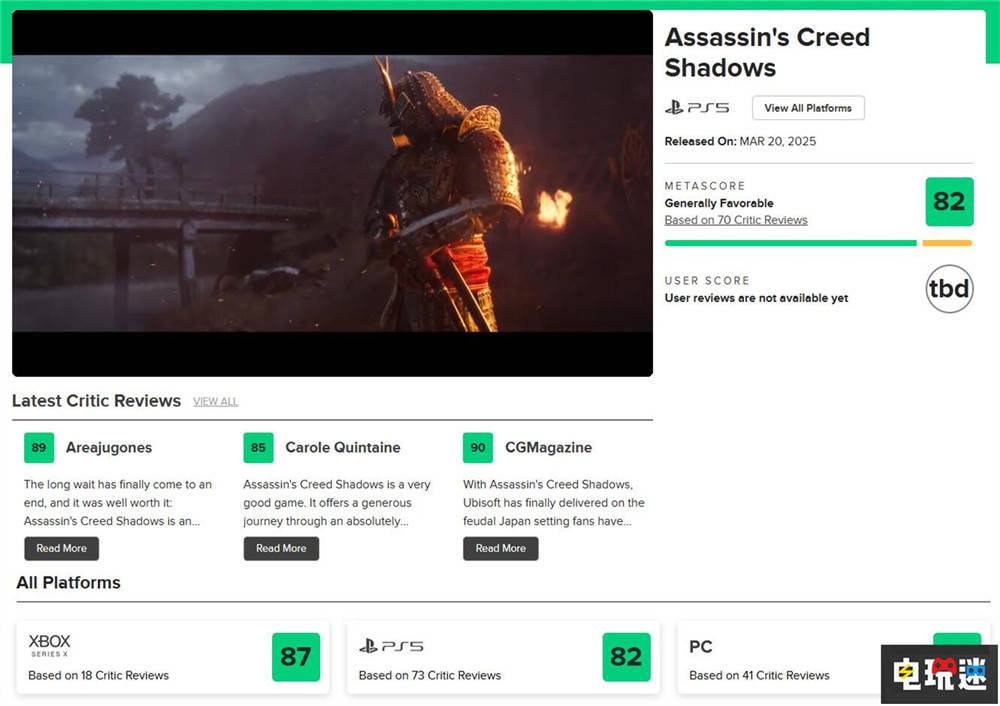Screen dimensions: 1000x706
Task: Click the PS5 logo in All Platforms
Action: tap(391, 646)
